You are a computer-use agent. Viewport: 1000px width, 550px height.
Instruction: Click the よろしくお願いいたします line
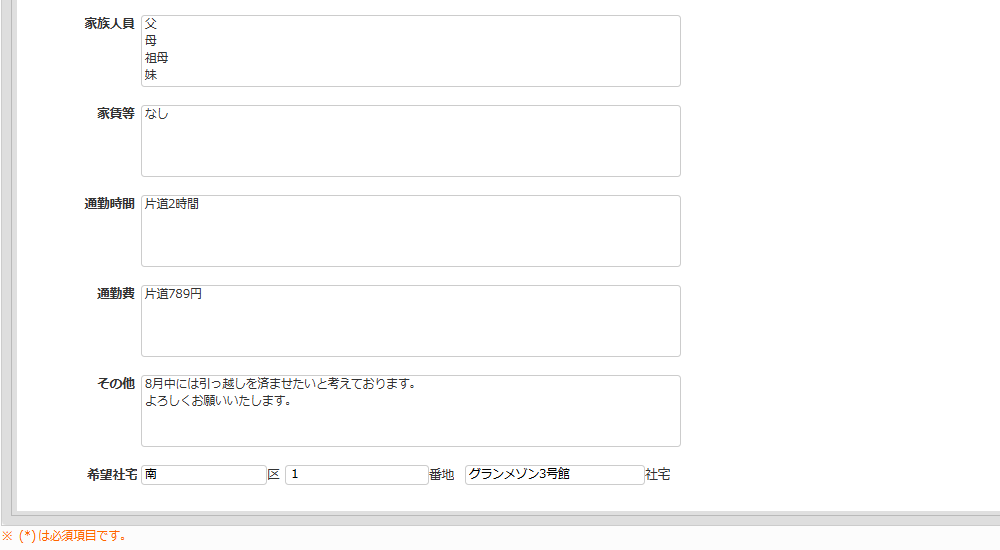click(x=217, y=401)
